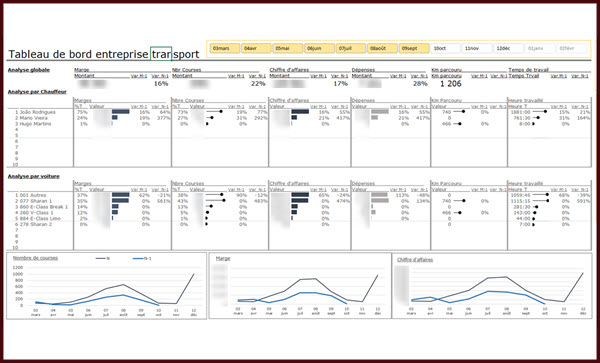Select vehicle row '077 Sharan 1'
Screen dimensions: 600x363
(36, 201)
